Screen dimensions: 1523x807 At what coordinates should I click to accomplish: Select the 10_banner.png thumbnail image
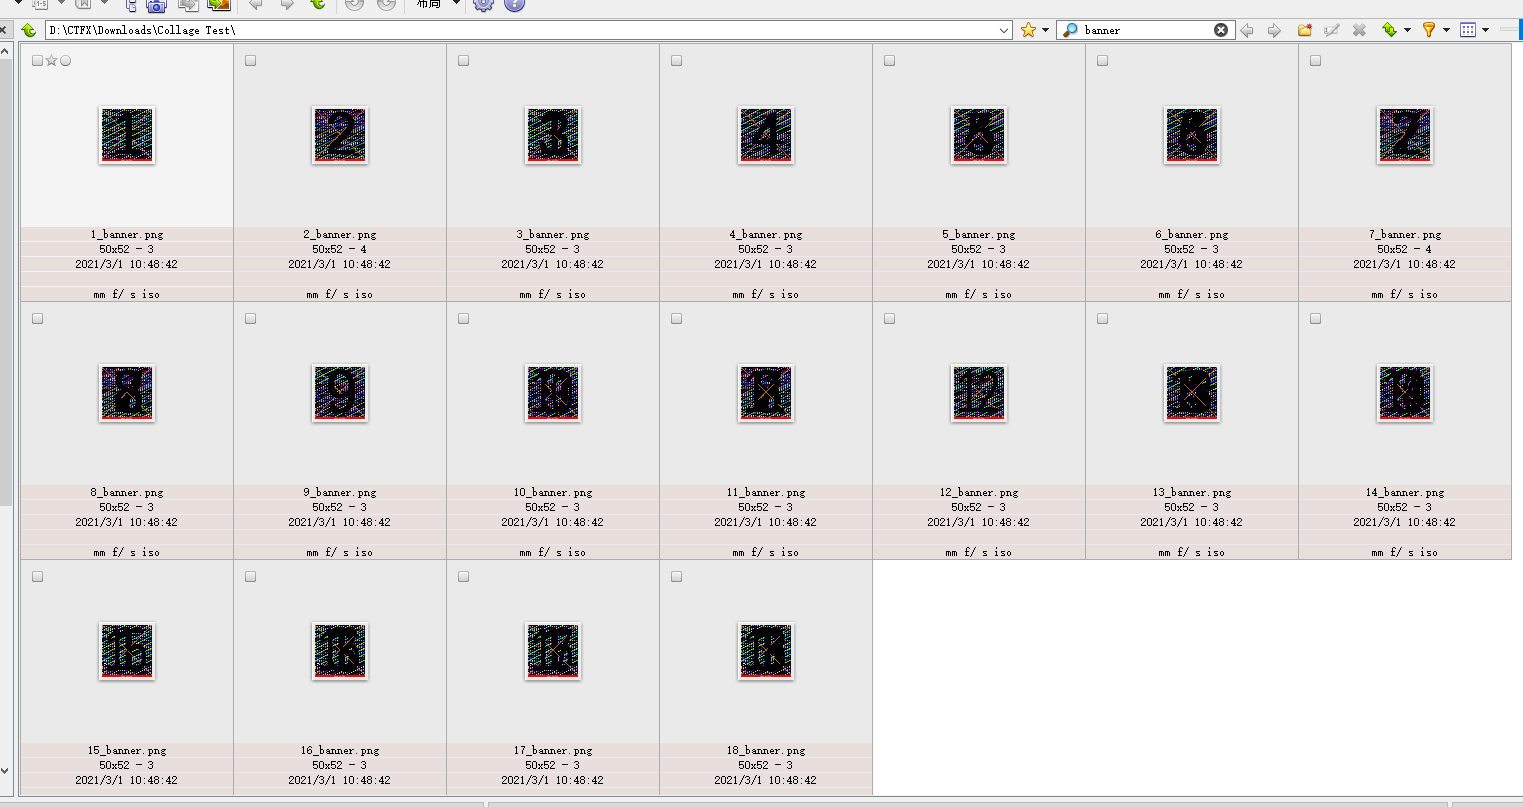553,393
